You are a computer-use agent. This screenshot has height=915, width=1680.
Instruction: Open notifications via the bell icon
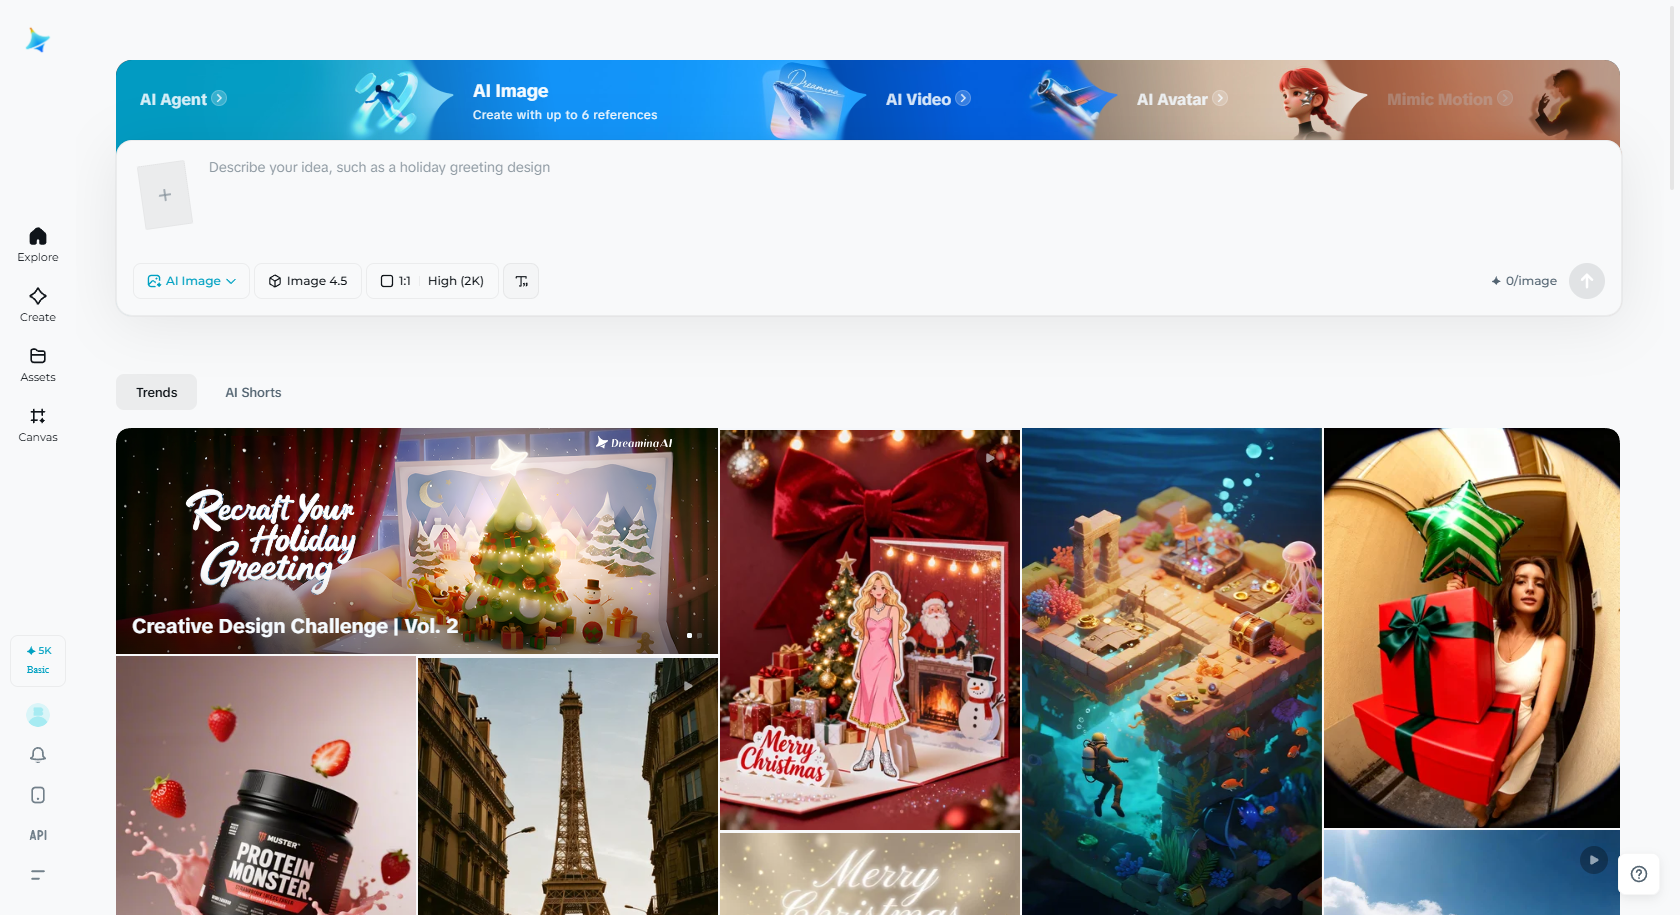point(37,755)
